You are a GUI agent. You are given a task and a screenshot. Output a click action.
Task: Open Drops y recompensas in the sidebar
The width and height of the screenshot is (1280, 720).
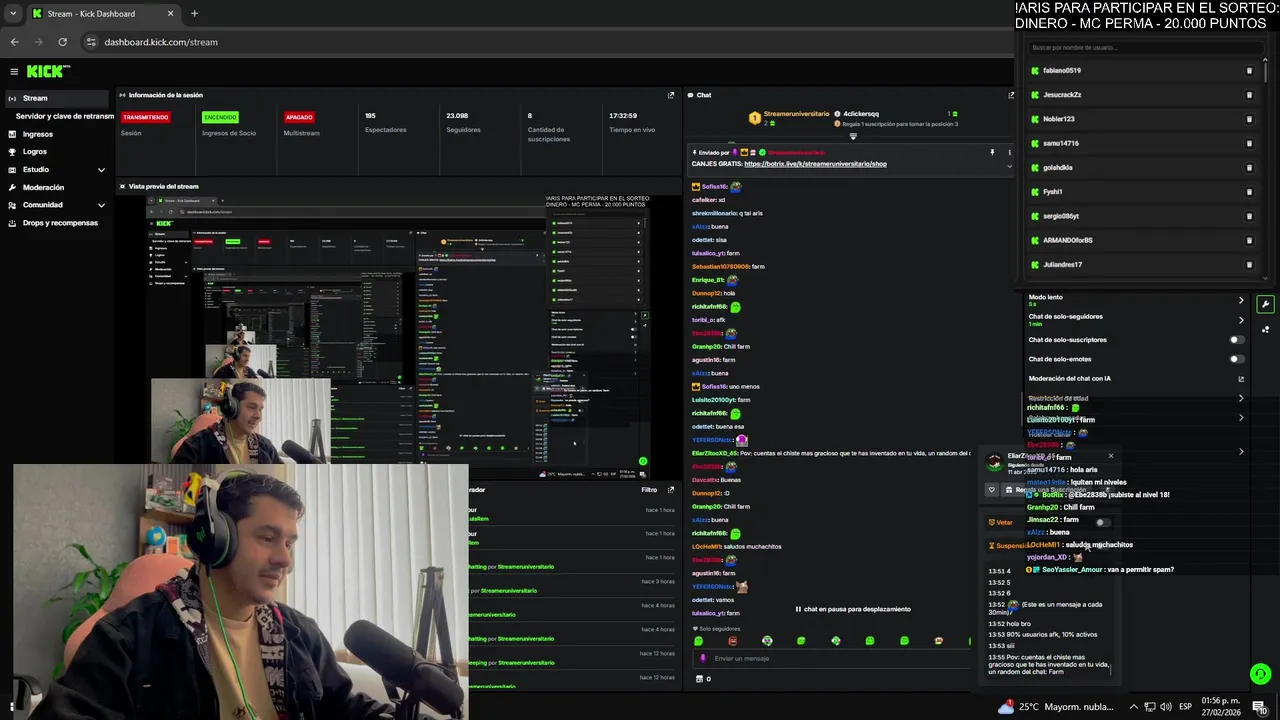[60, 223]
